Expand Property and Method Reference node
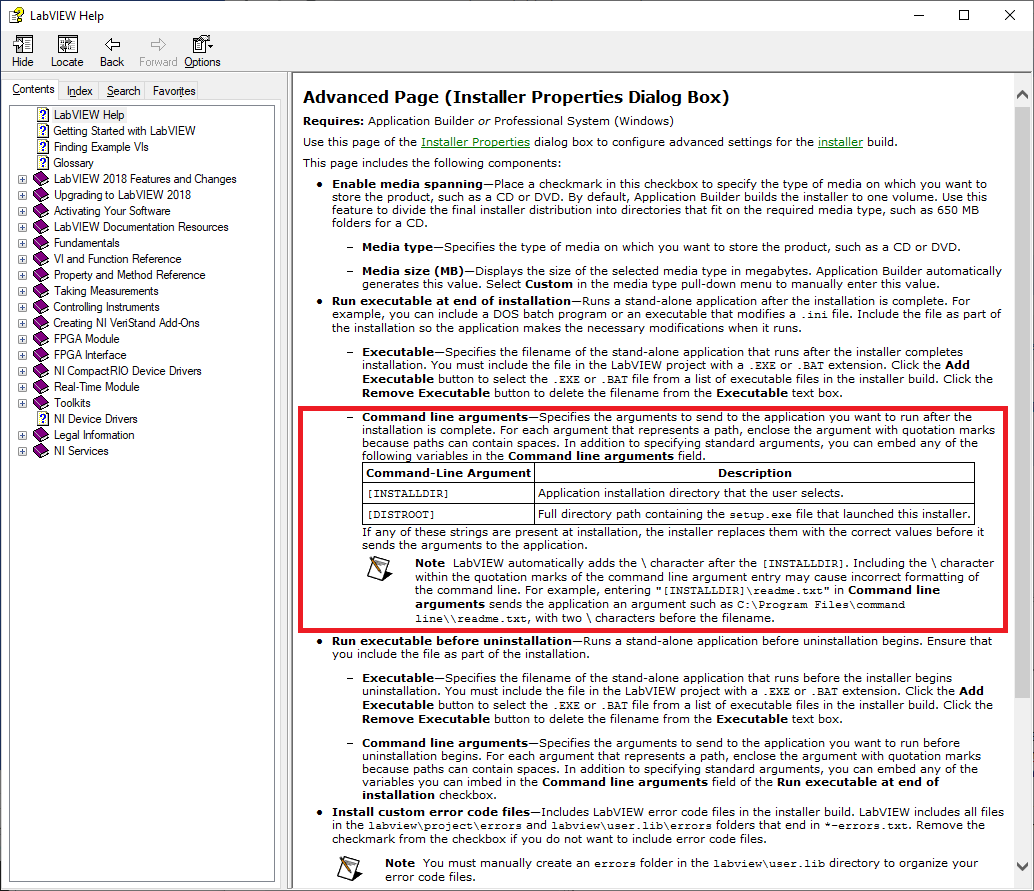The width and height of the screenshot is (1034, 891). pyautogui.click(x=22, y=276)
